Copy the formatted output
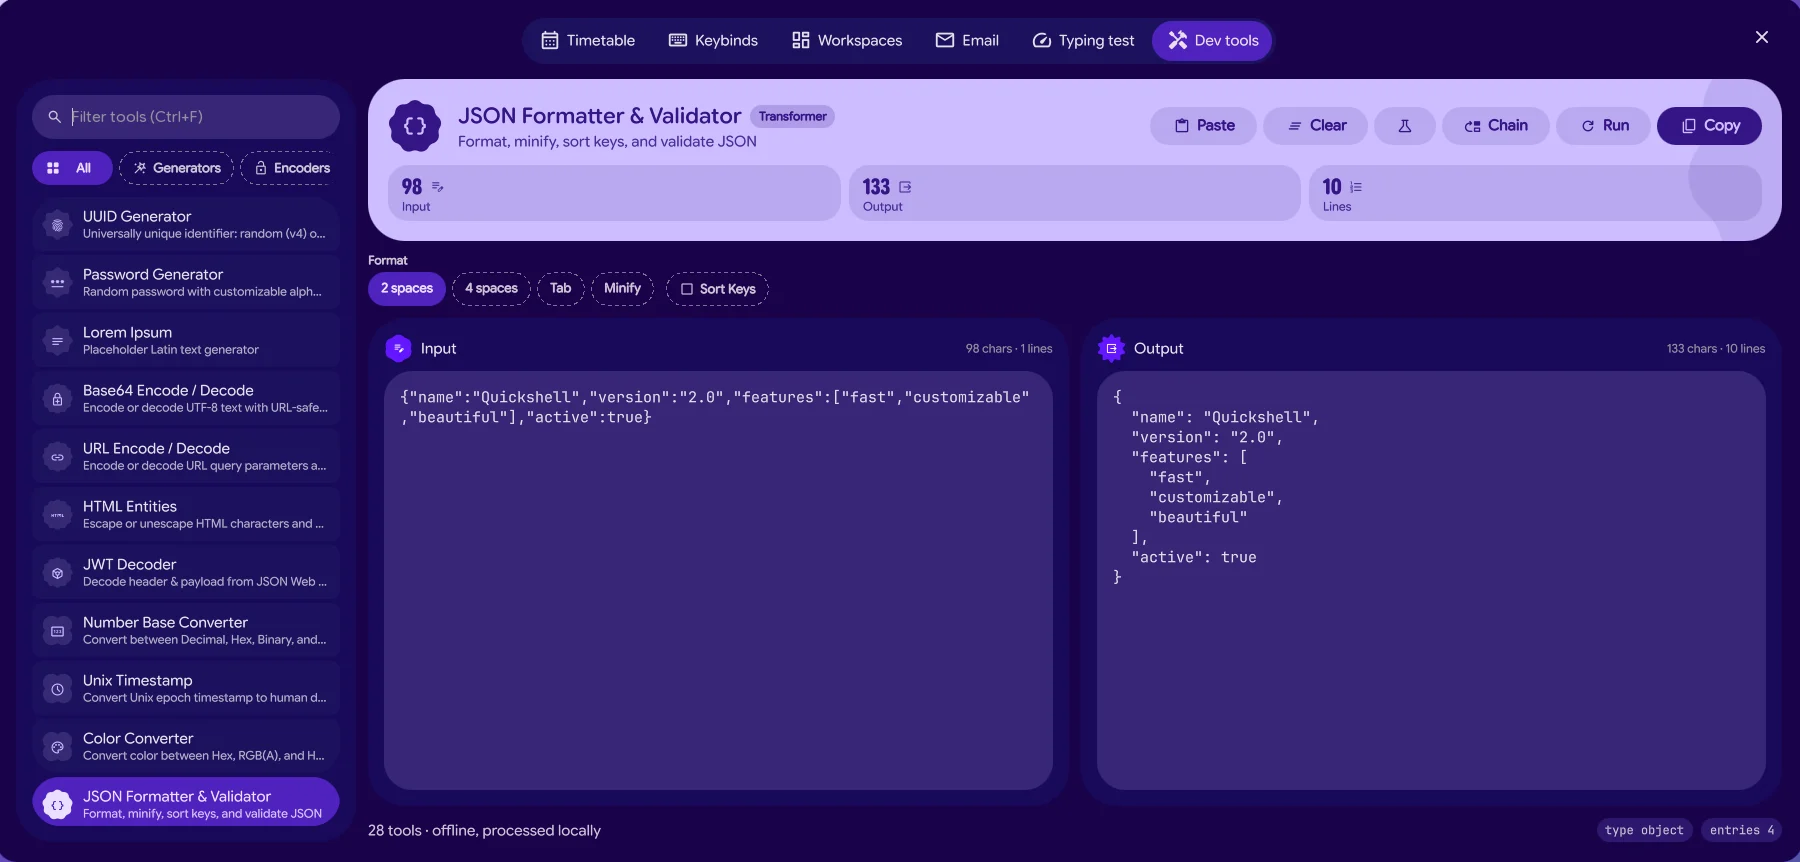The height and width of the screenshot is (862, 1800). pyautogui.click(x=1710, y=126)
